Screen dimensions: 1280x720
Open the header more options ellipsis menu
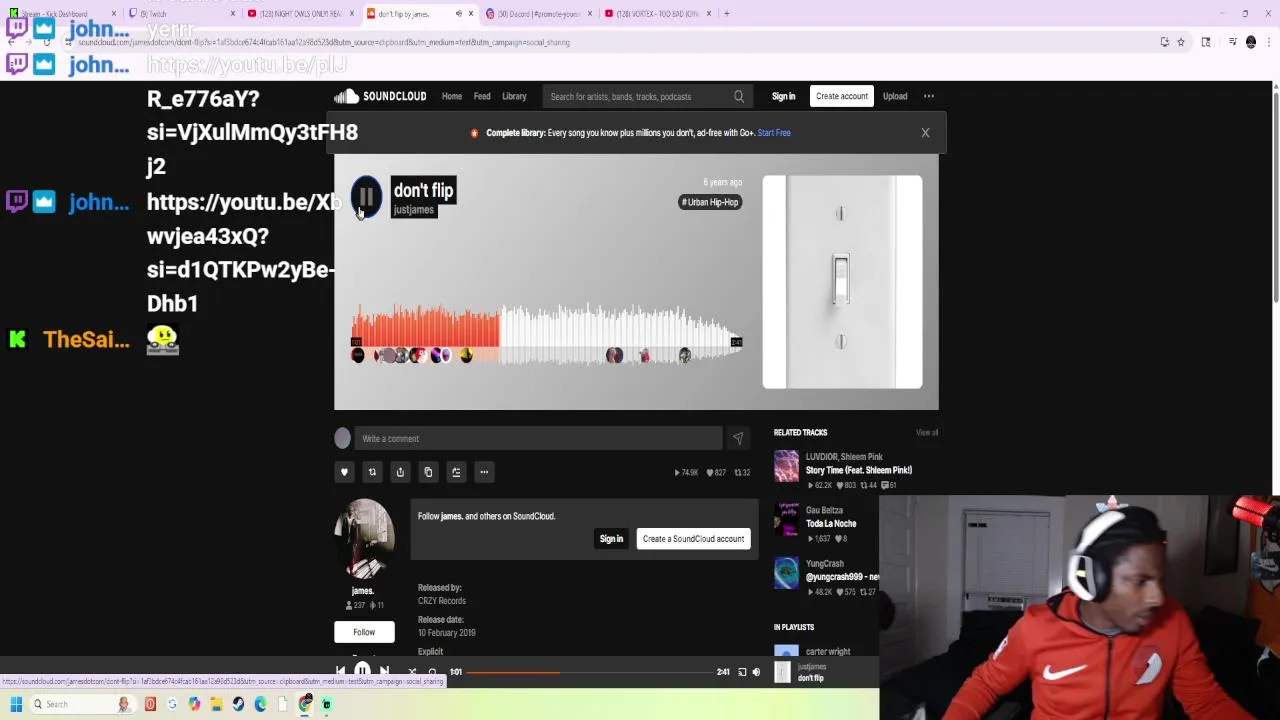[x=929, y=96]
